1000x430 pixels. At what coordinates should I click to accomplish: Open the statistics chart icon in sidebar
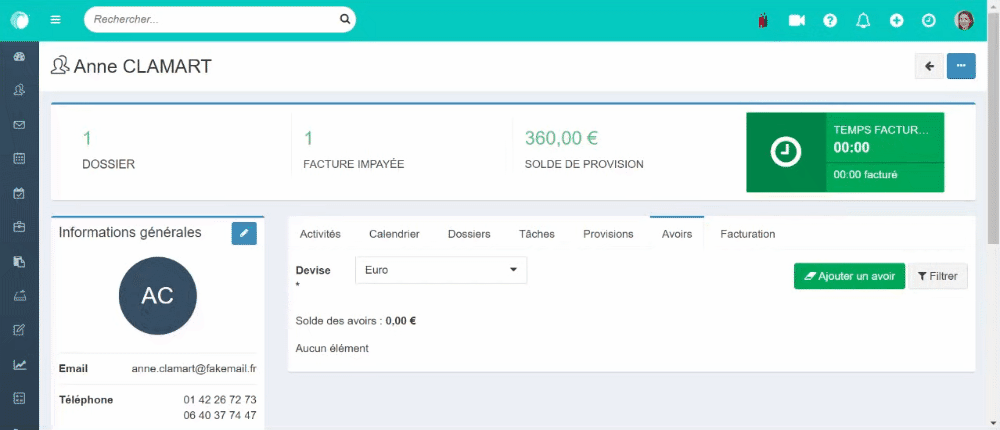pyautogui.click(x=19, y=365)
